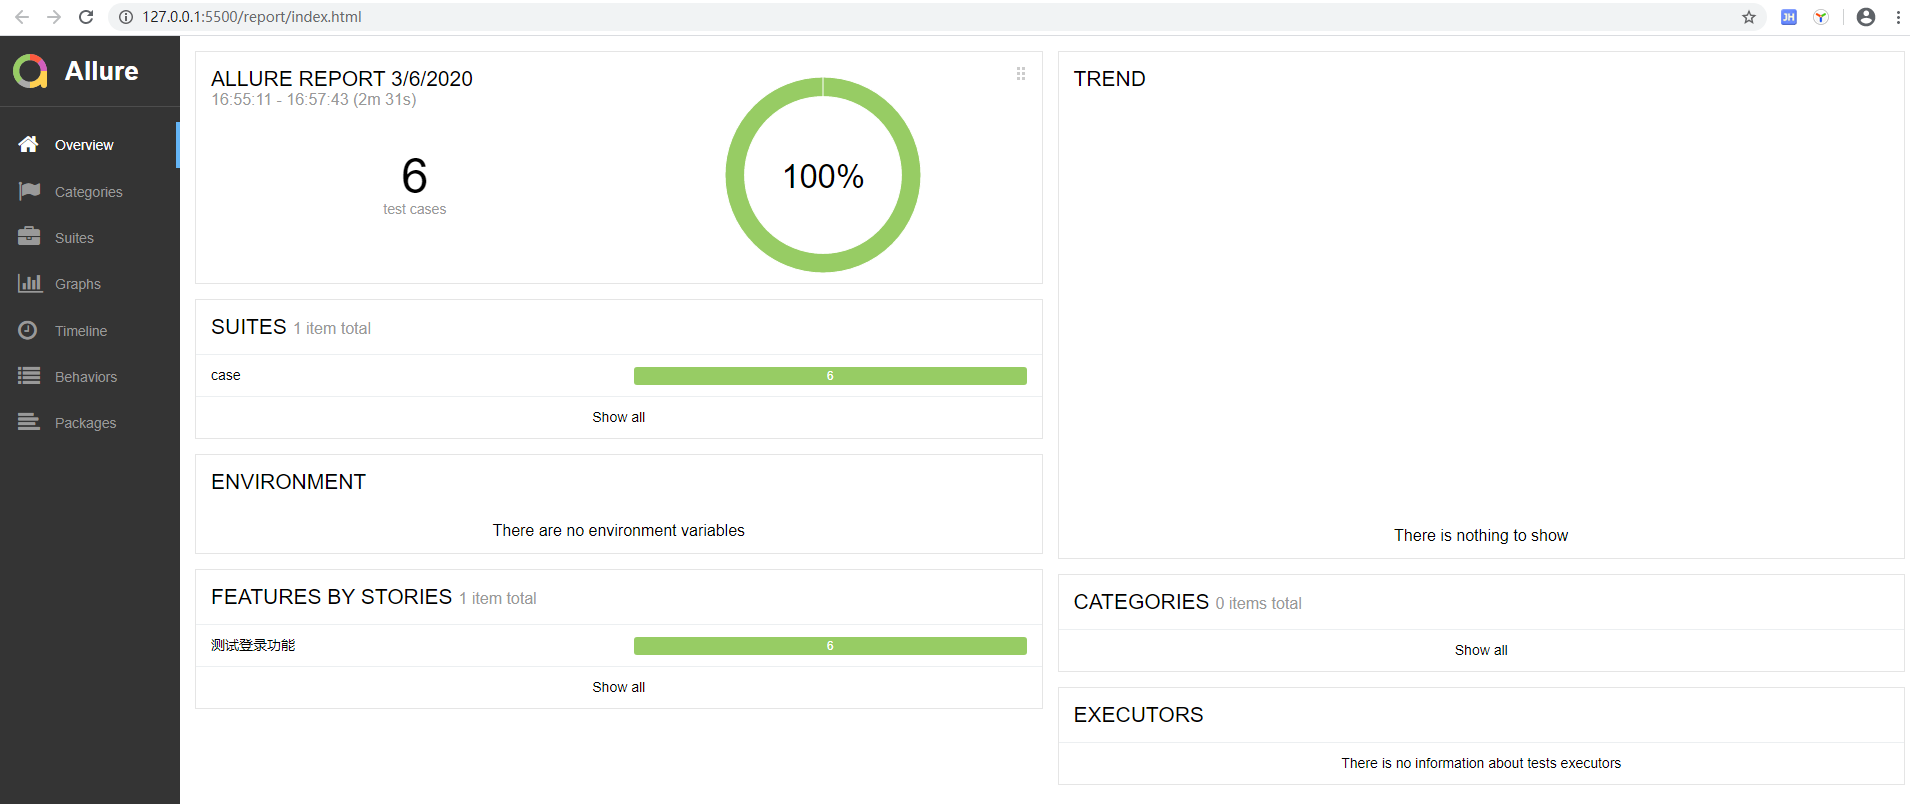
Task: Select Behaviors in the sidebar
Action: (x=90, y=377)
